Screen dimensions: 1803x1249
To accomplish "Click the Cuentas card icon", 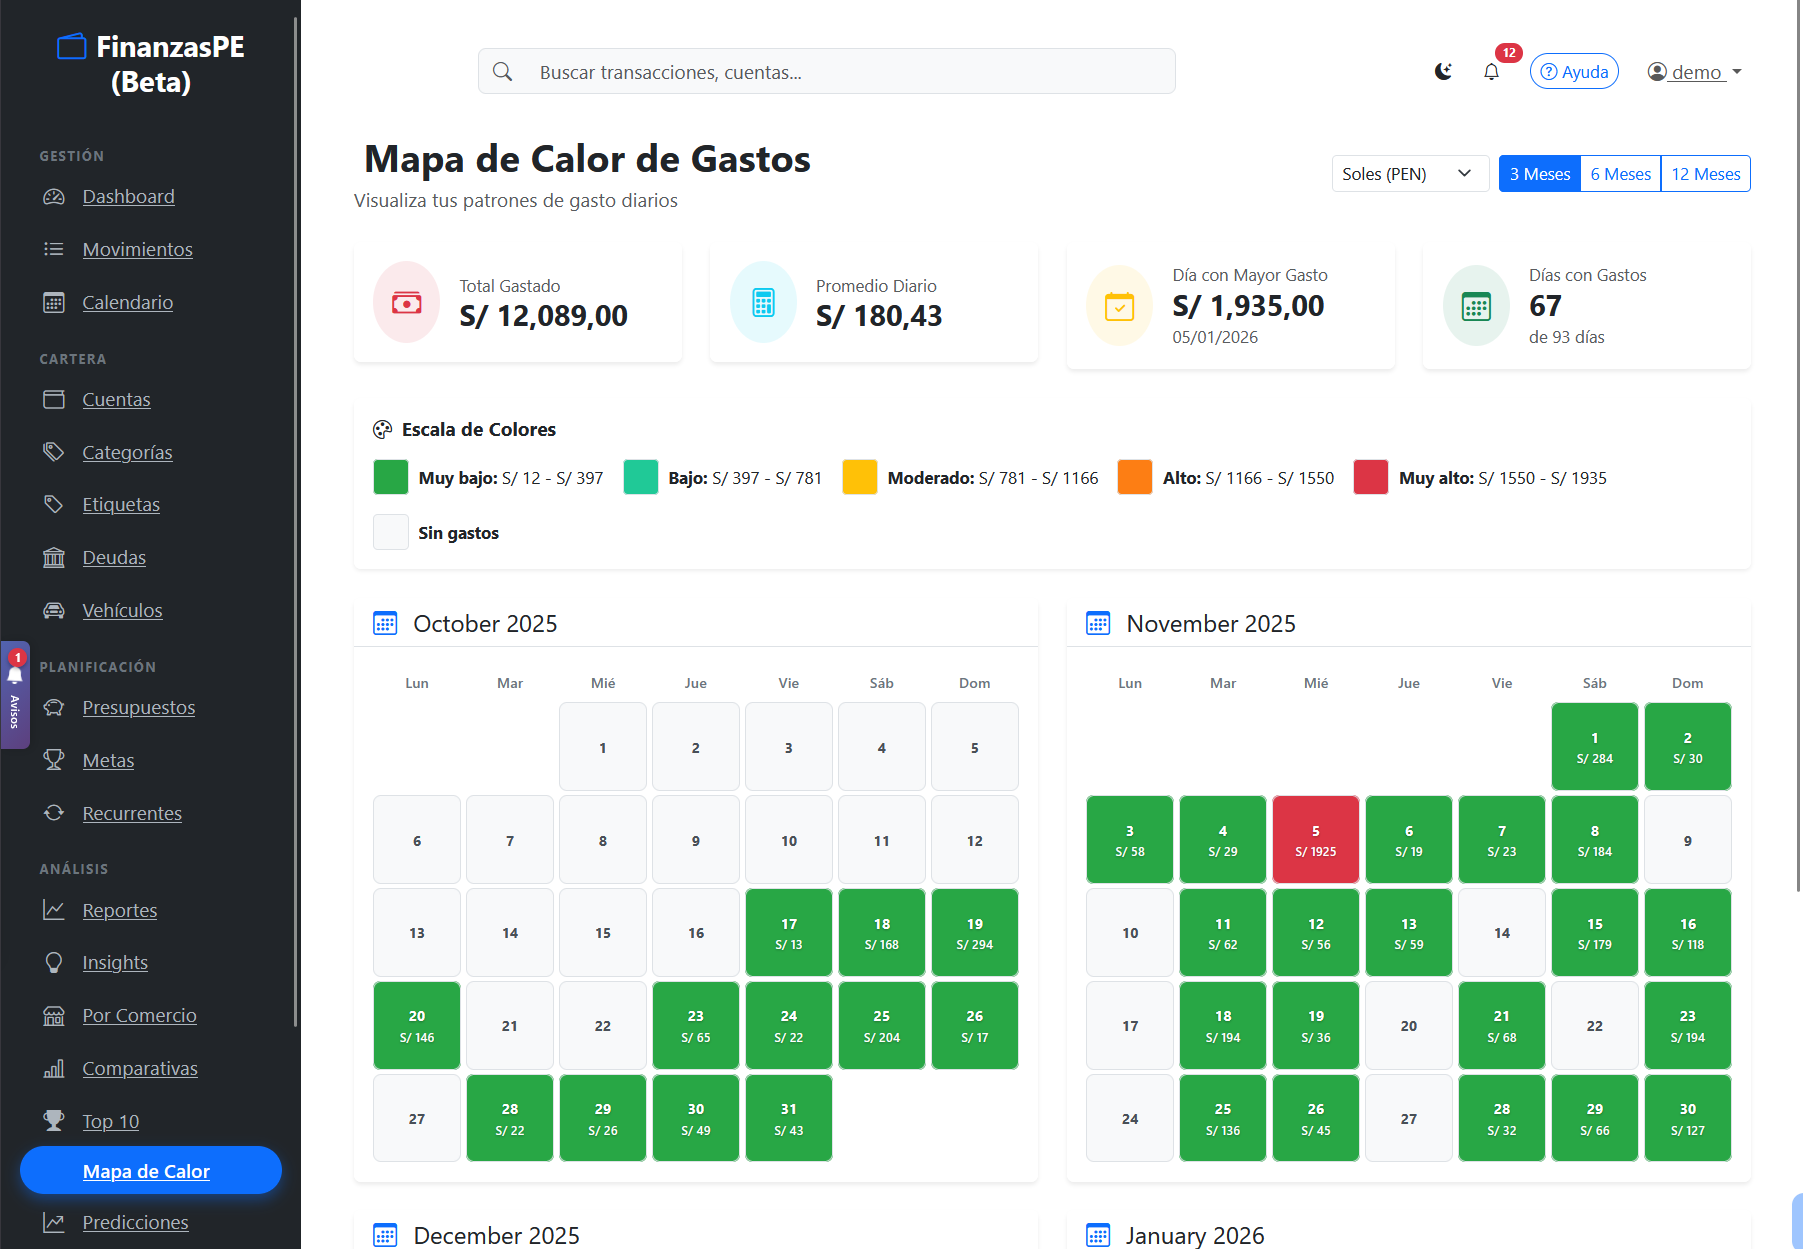I will pyautogui.click(x=54, y=399).
